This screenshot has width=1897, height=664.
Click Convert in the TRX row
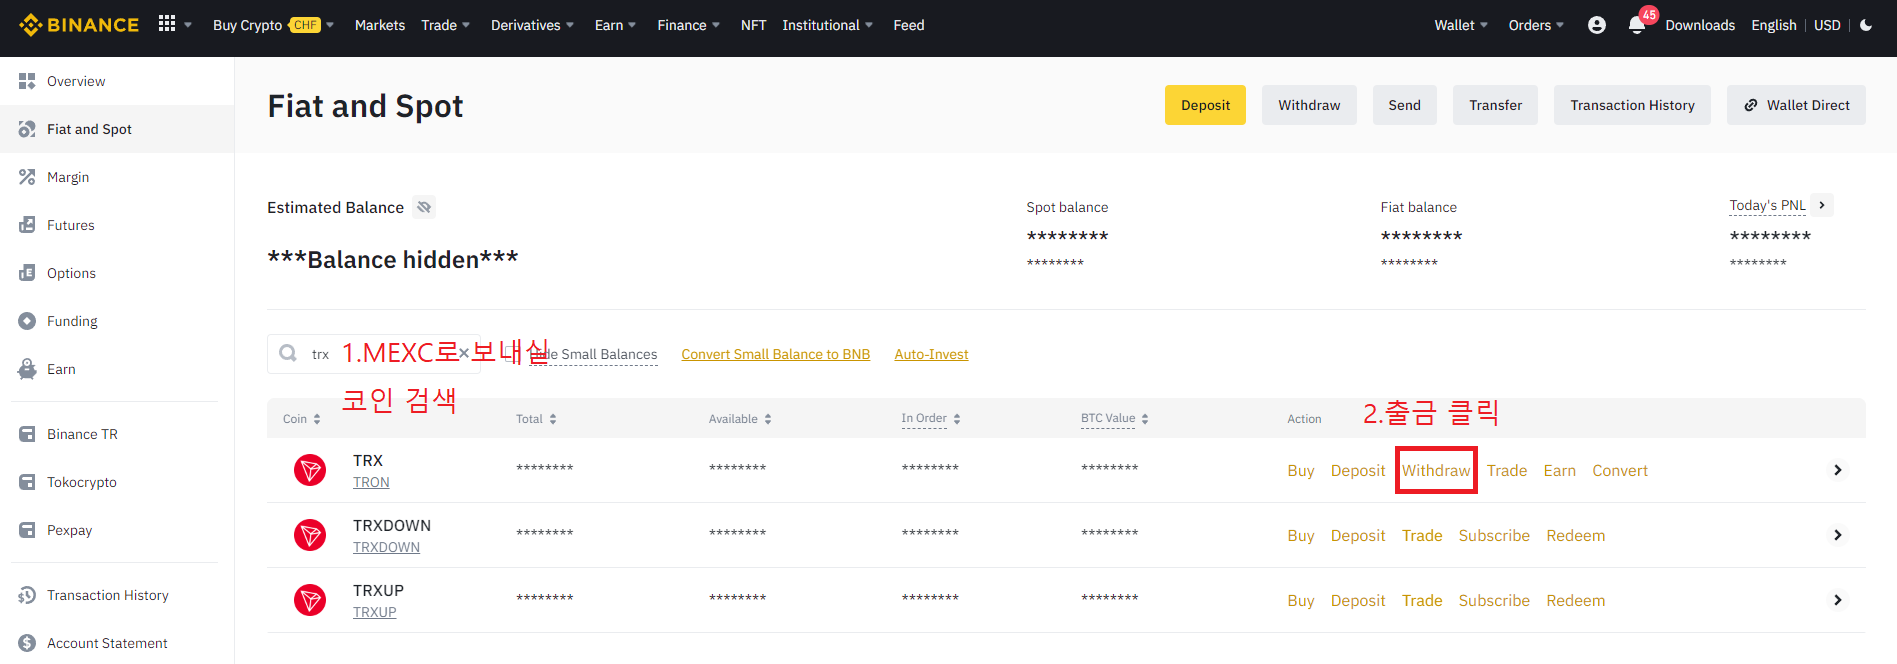[x=1620, y=470]
